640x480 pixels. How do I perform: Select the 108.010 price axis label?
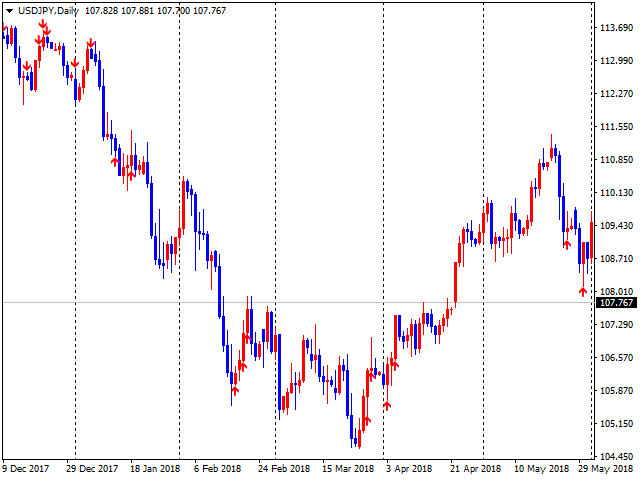tap(616, 292)
